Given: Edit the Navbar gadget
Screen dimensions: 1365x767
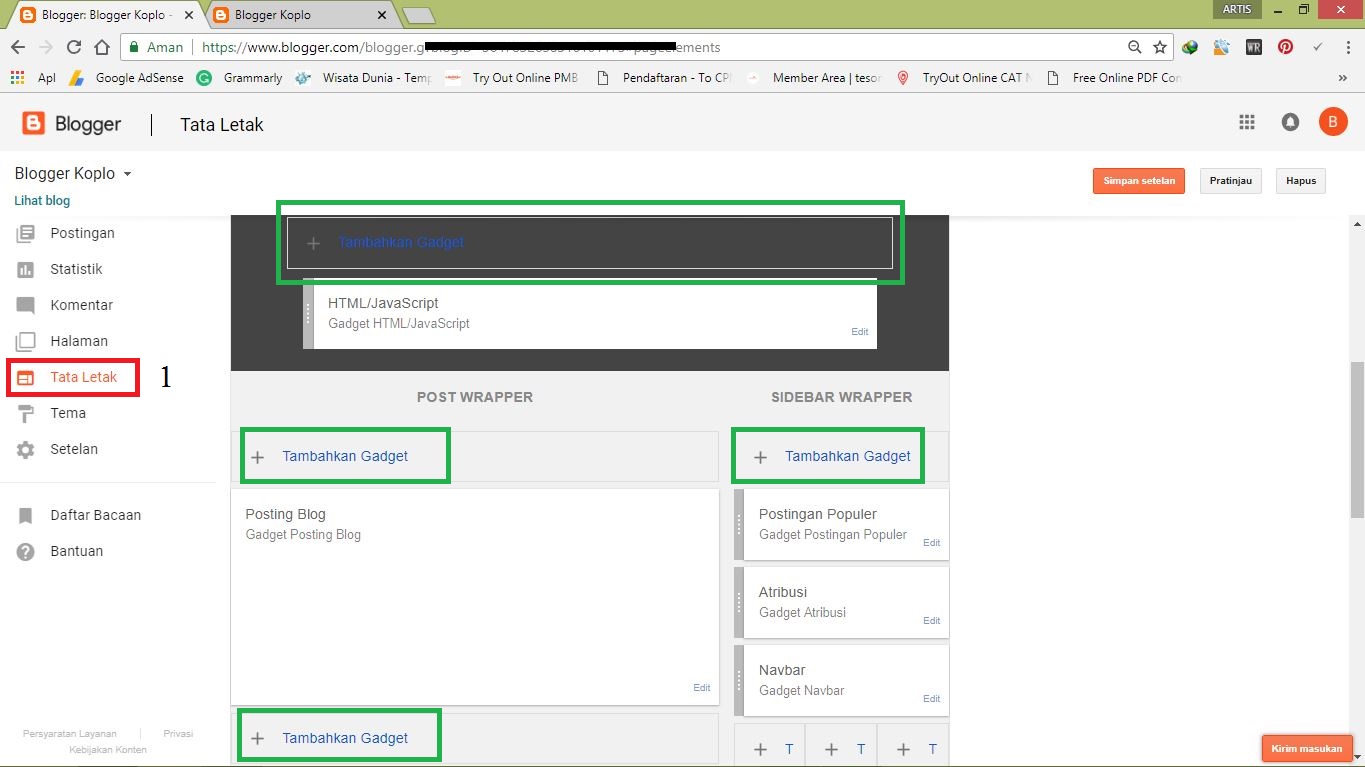Looking at the screenshot, I should (932, 699).
